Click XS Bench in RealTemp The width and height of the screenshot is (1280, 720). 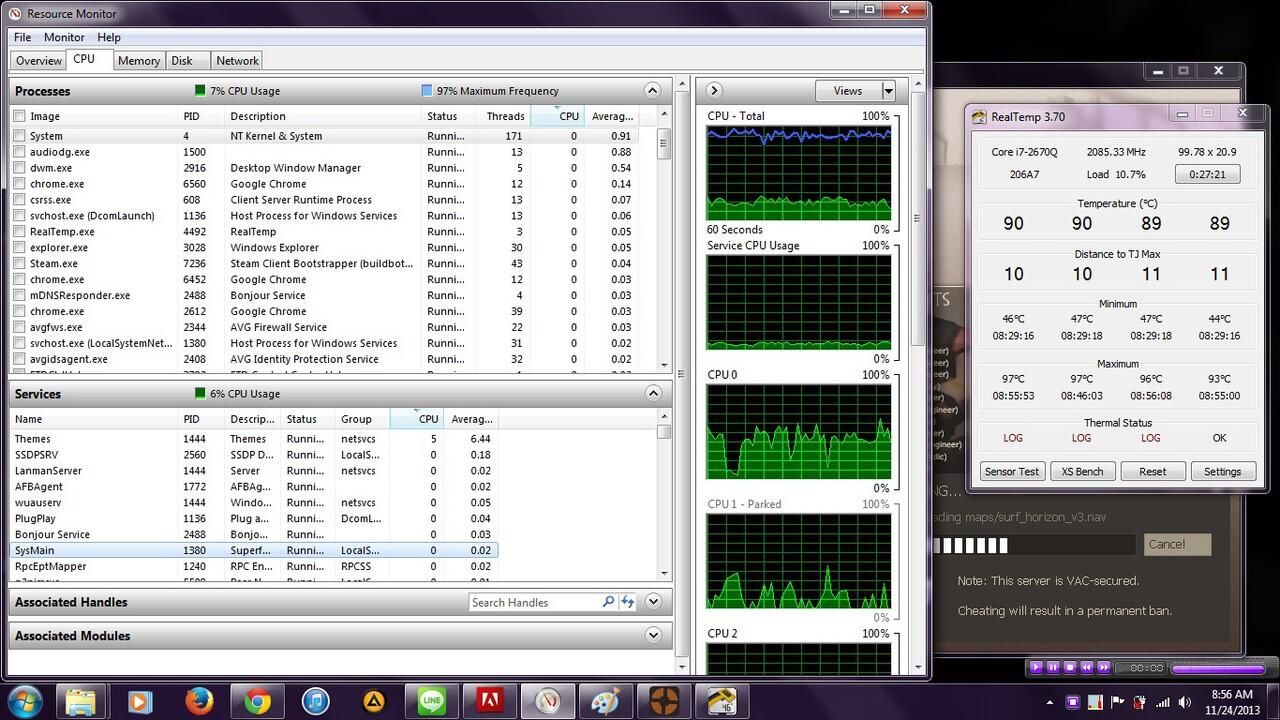[1082, 471]
